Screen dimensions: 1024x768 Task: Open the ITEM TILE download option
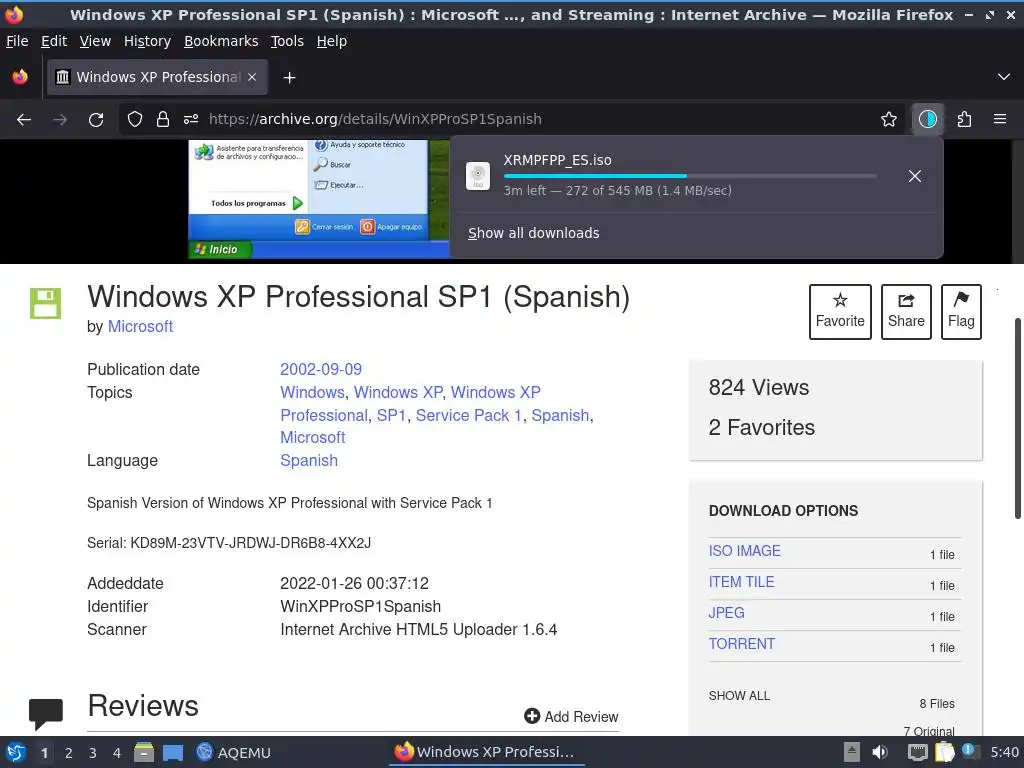[x=741, y=582]
